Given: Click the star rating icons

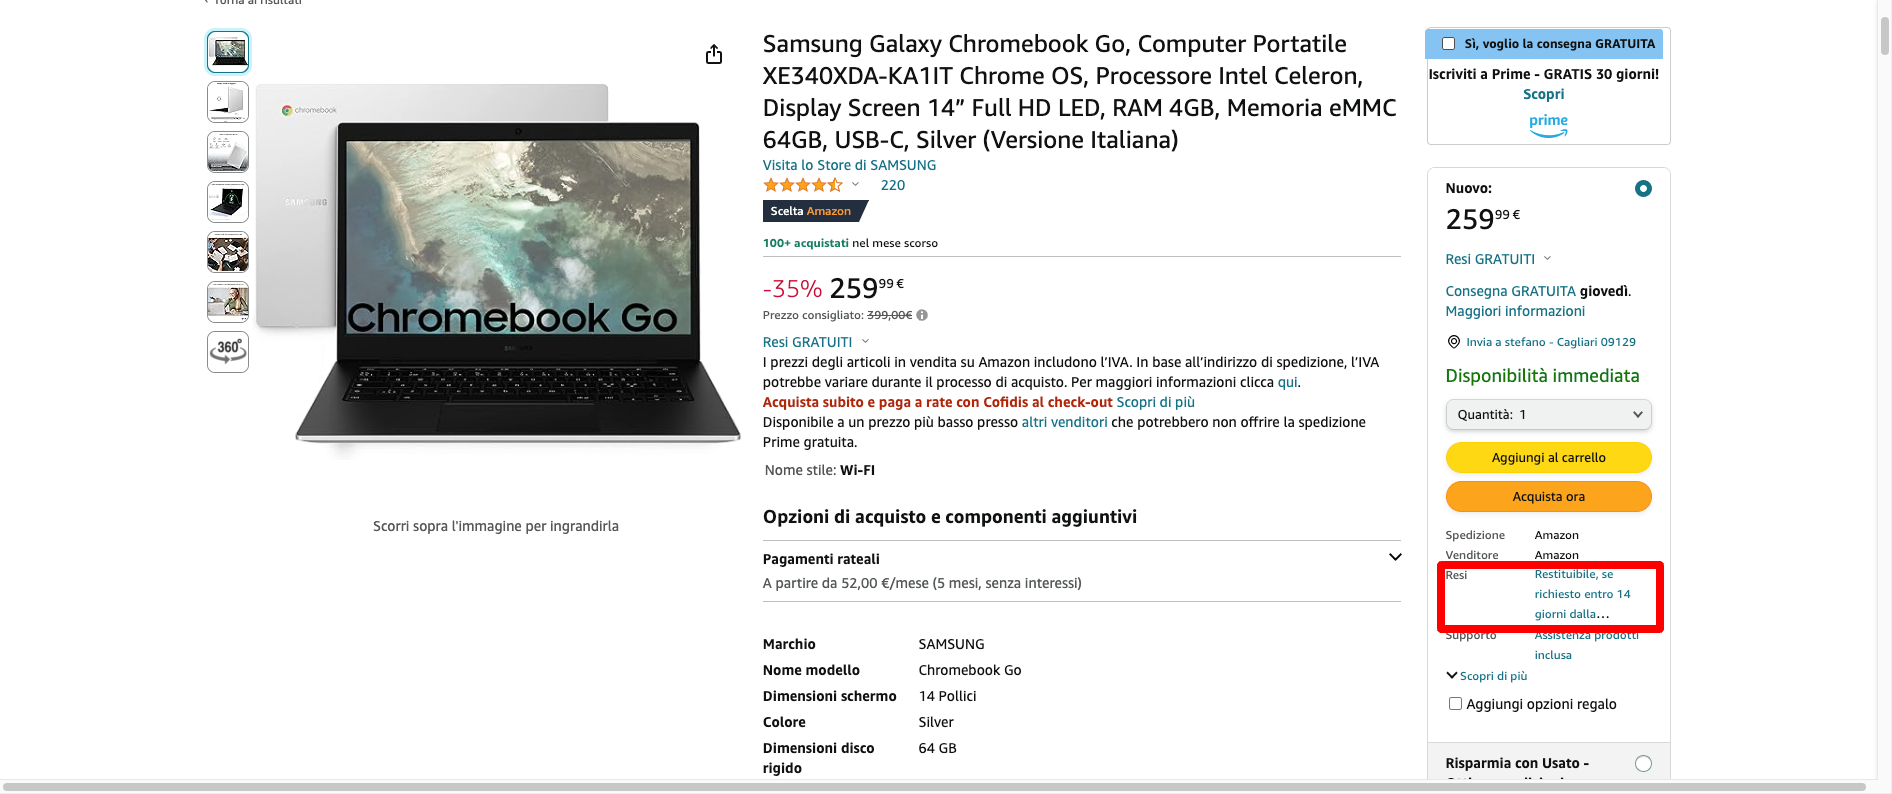Looking at the screenshot, I should pyautogui.click(x=802, y=185).
